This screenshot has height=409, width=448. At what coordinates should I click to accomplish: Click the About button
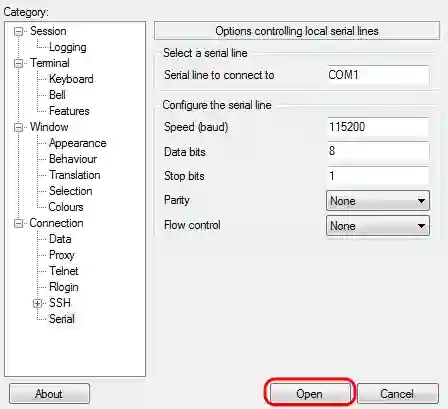(49, 394)
